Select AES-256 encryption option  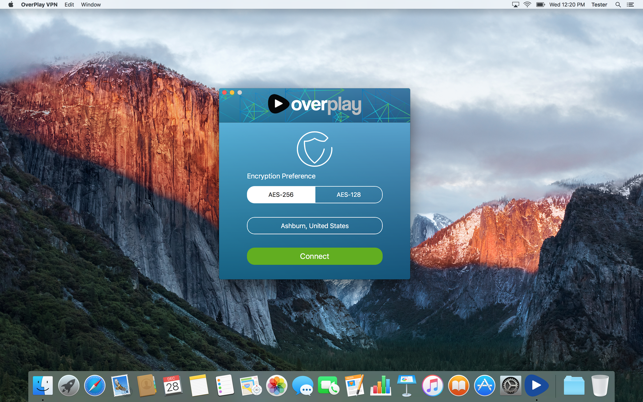coord(281,194)
